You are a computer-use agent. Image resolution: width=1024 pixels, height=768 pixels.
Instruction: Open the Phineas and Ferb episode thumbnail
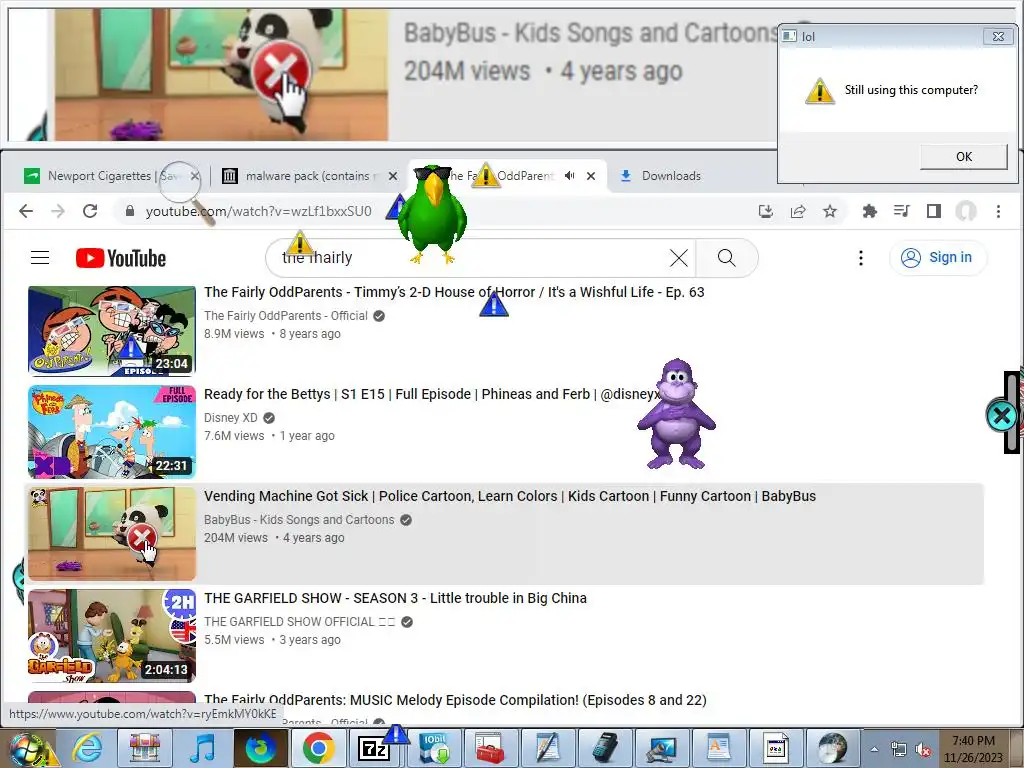(x=112, y=432)
